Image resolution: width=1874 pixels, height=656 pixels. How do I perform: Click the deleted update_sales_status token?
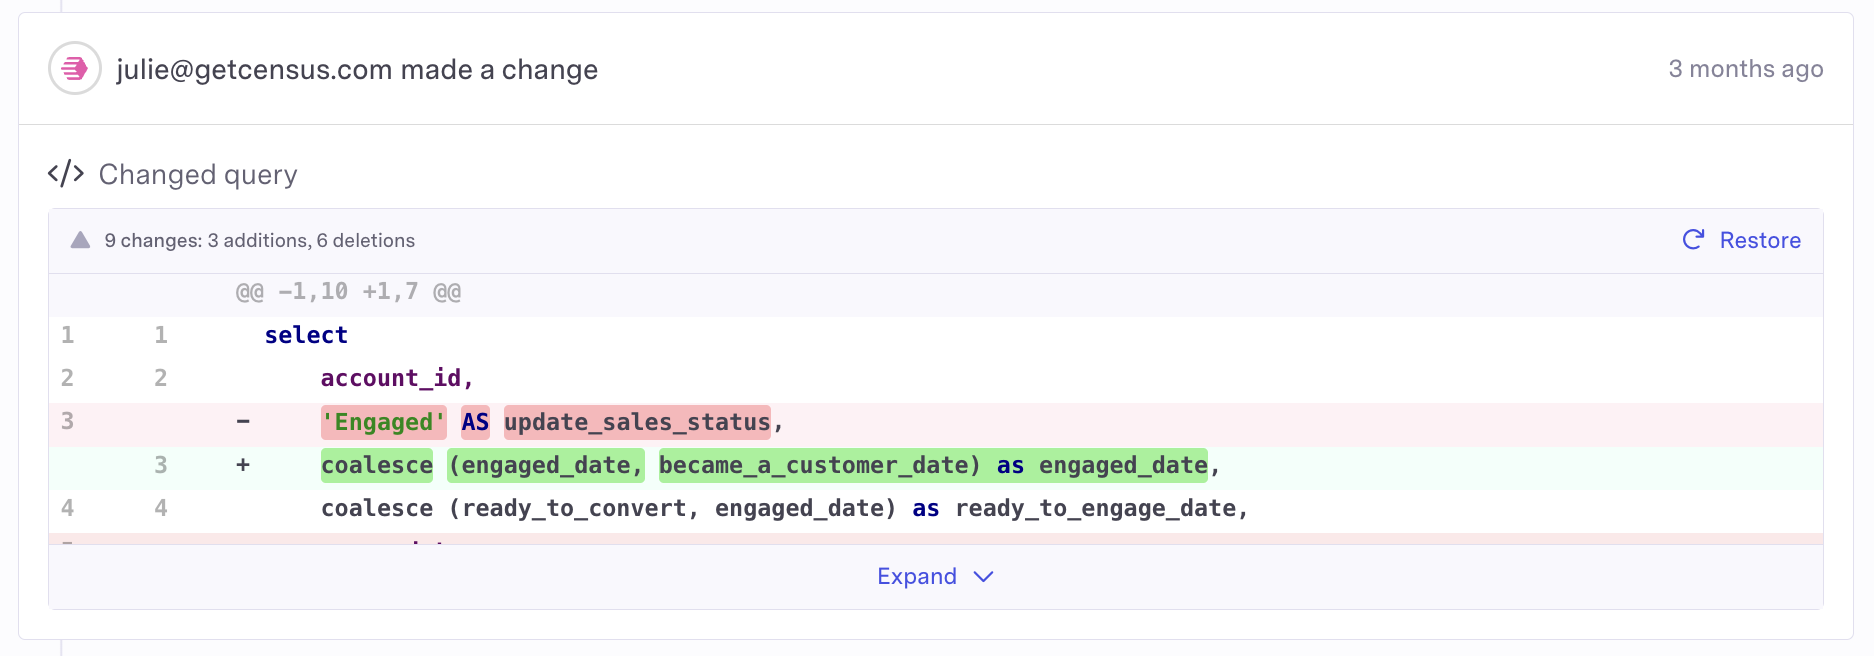[x=637, y=422]
